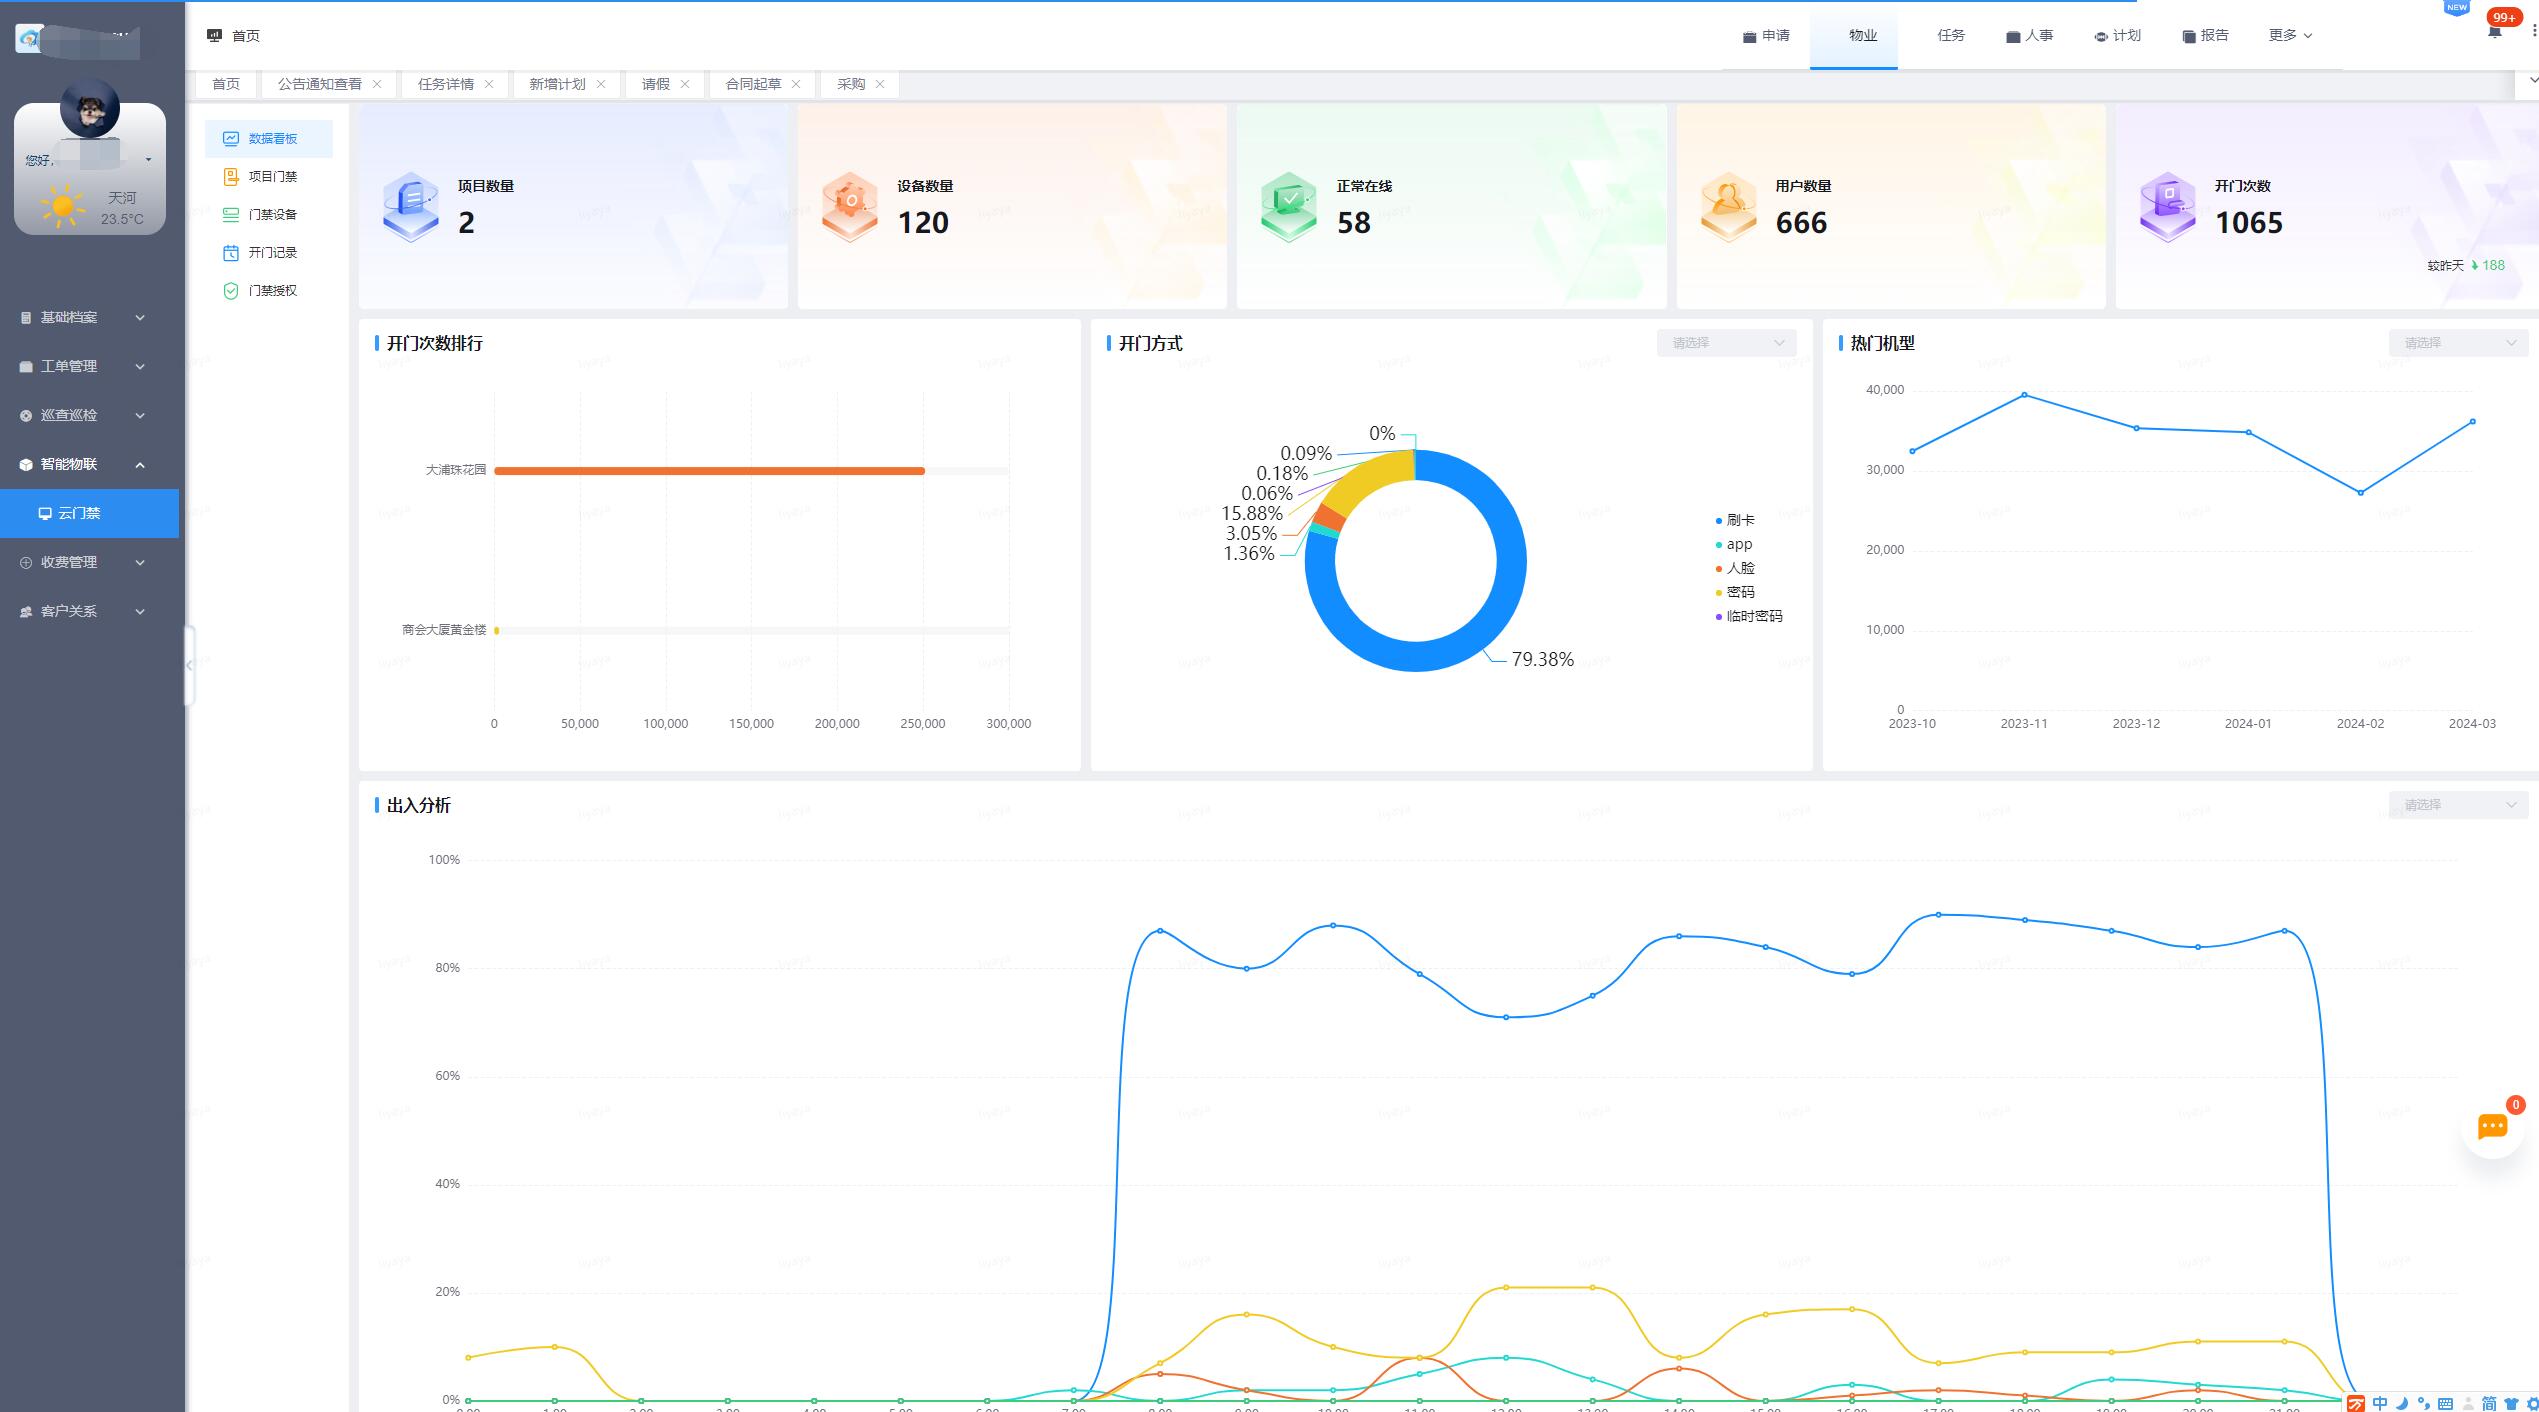
Task: Toggle the IME 中 Chinese/English mode
Action: 2380,1403
